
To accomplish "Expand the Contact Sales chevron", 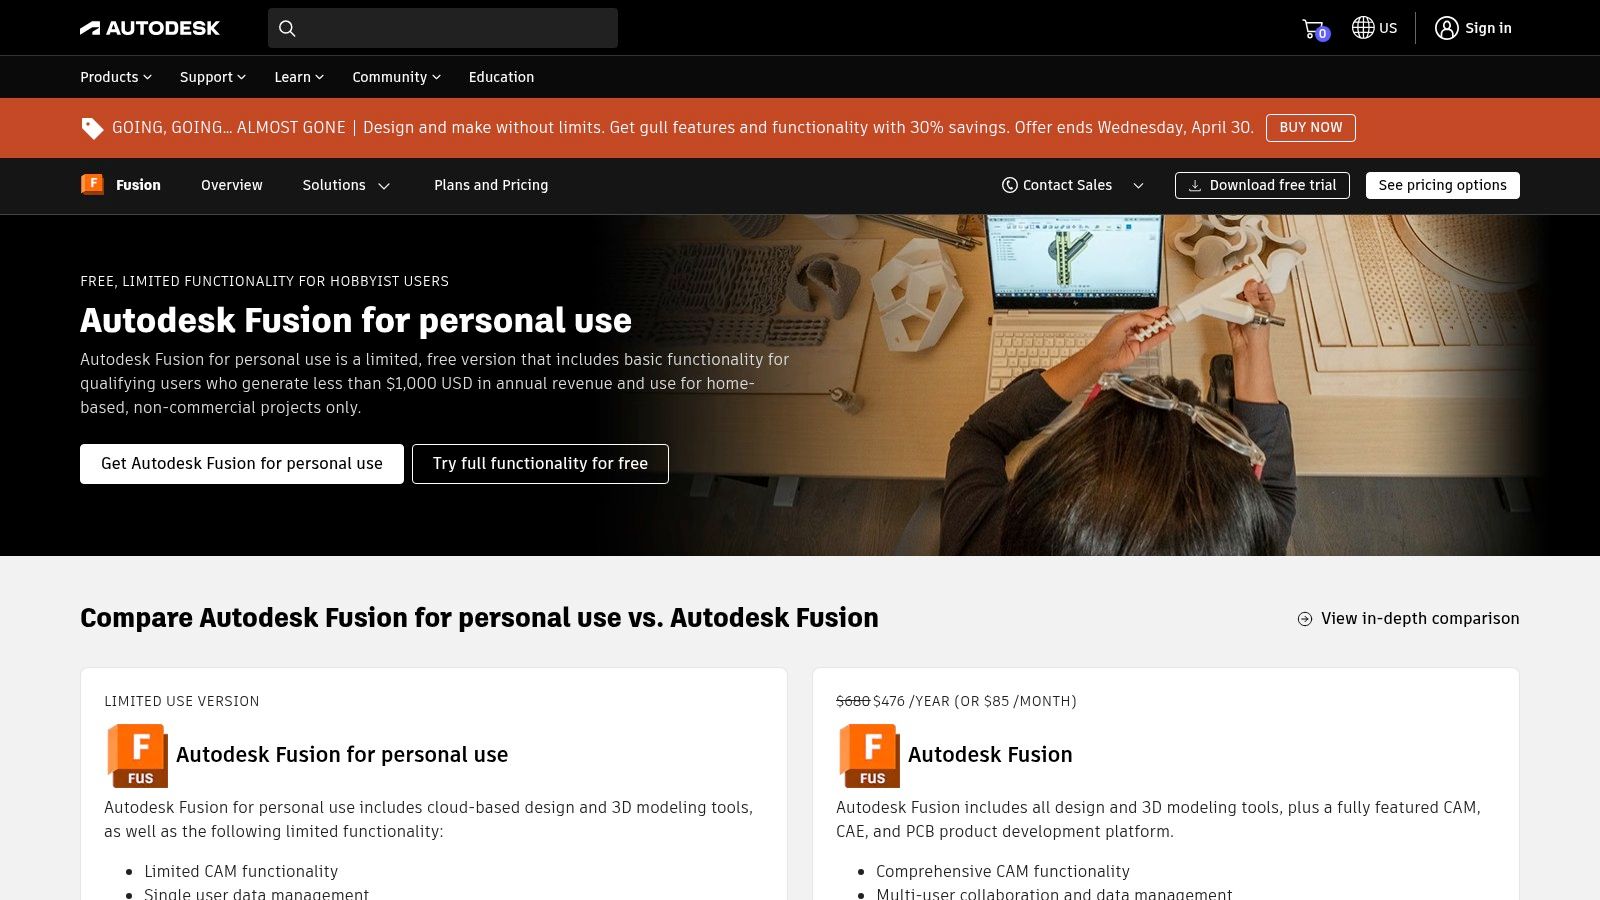I will pos(1138,185).
